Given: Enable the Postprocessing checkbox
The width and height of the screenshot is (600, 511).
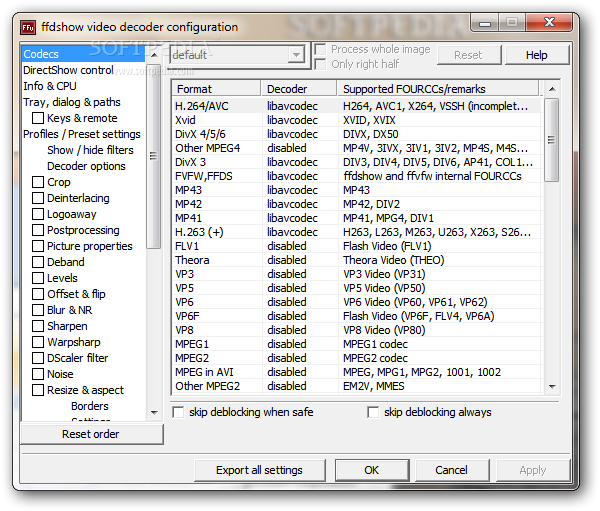Looking at the screenshot, I should tap(38, 230).
